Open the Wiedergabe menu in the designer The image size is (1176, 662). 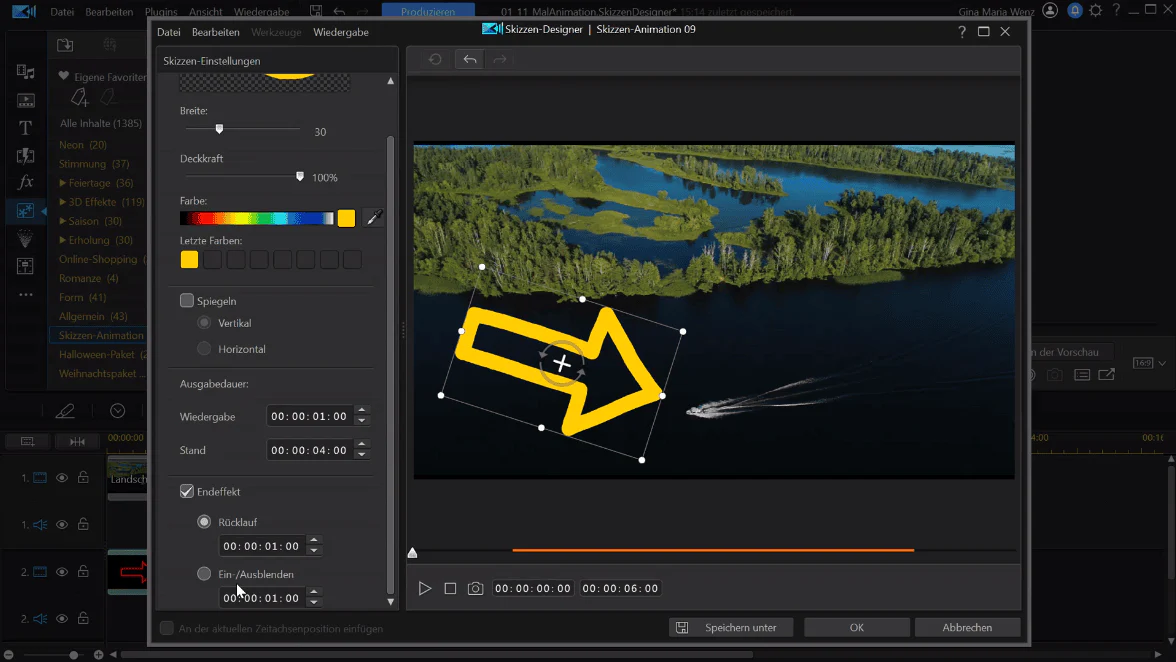coord(340,32)
